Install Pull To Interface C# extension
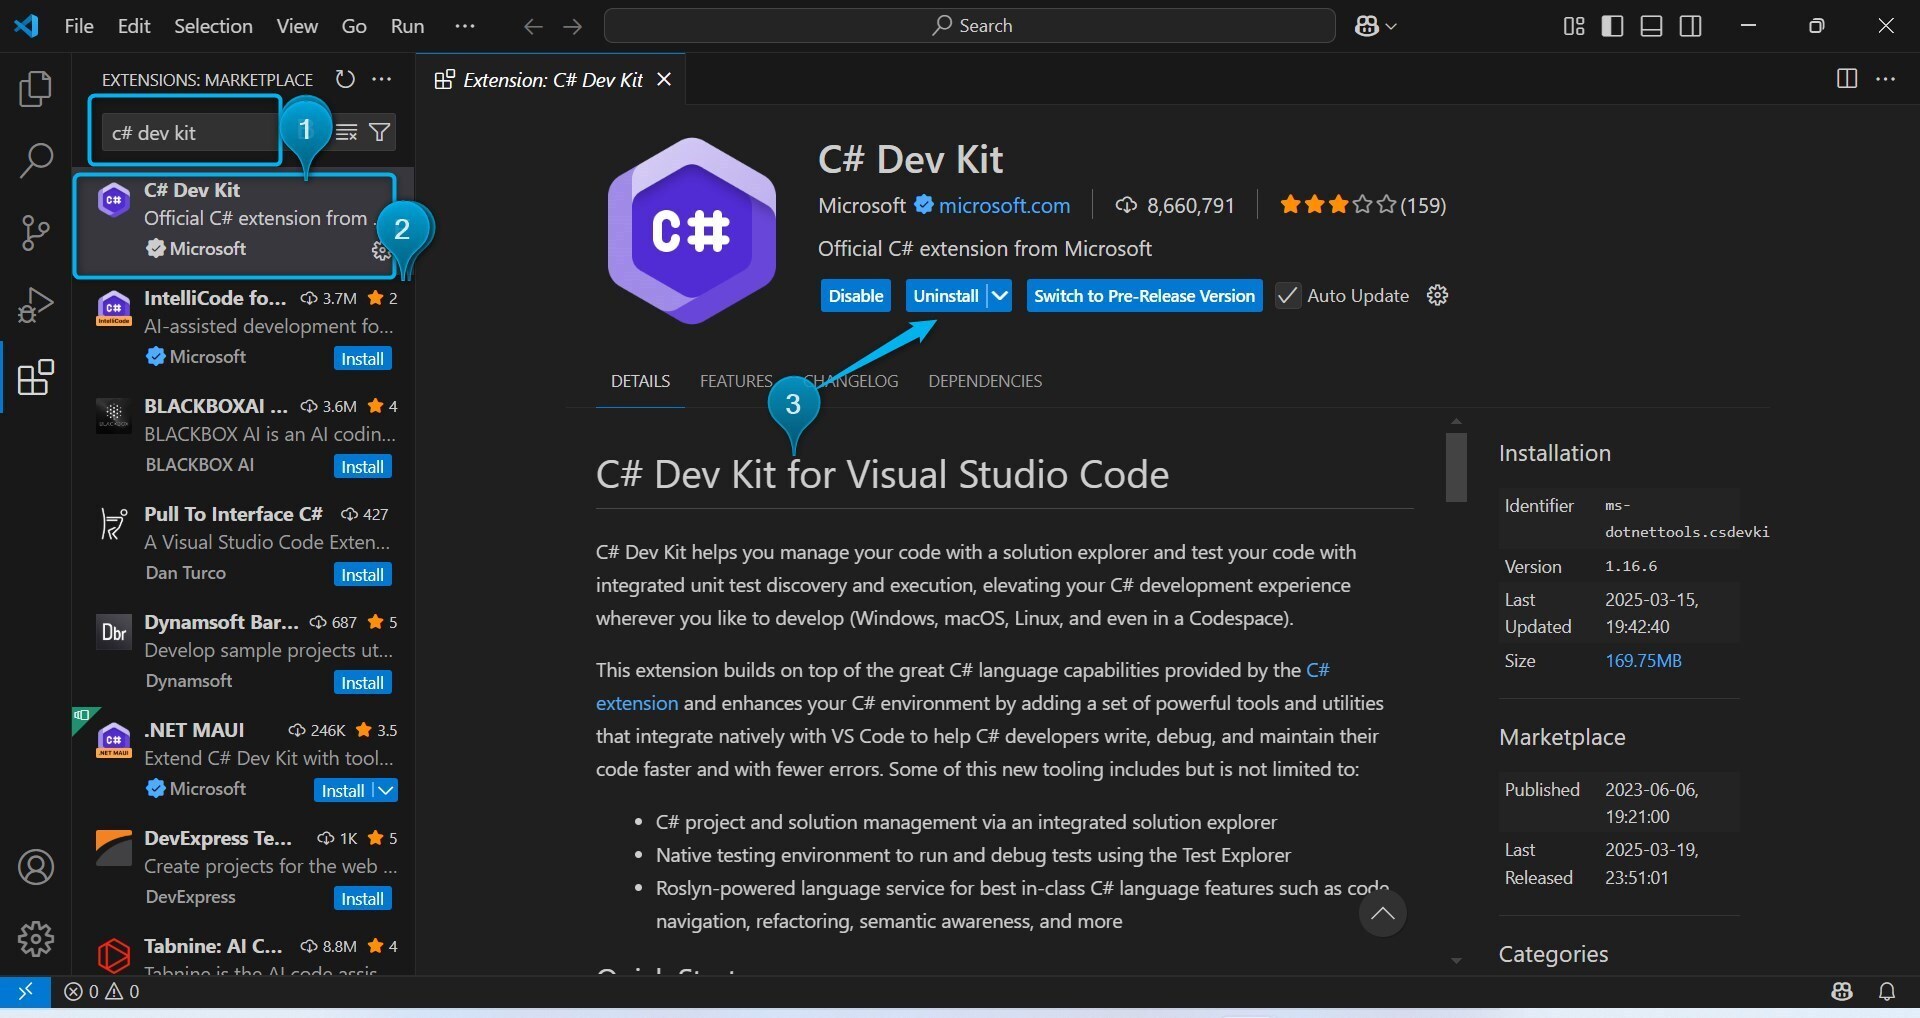This screenshot has width=1920, height=1018. point(362,575)
